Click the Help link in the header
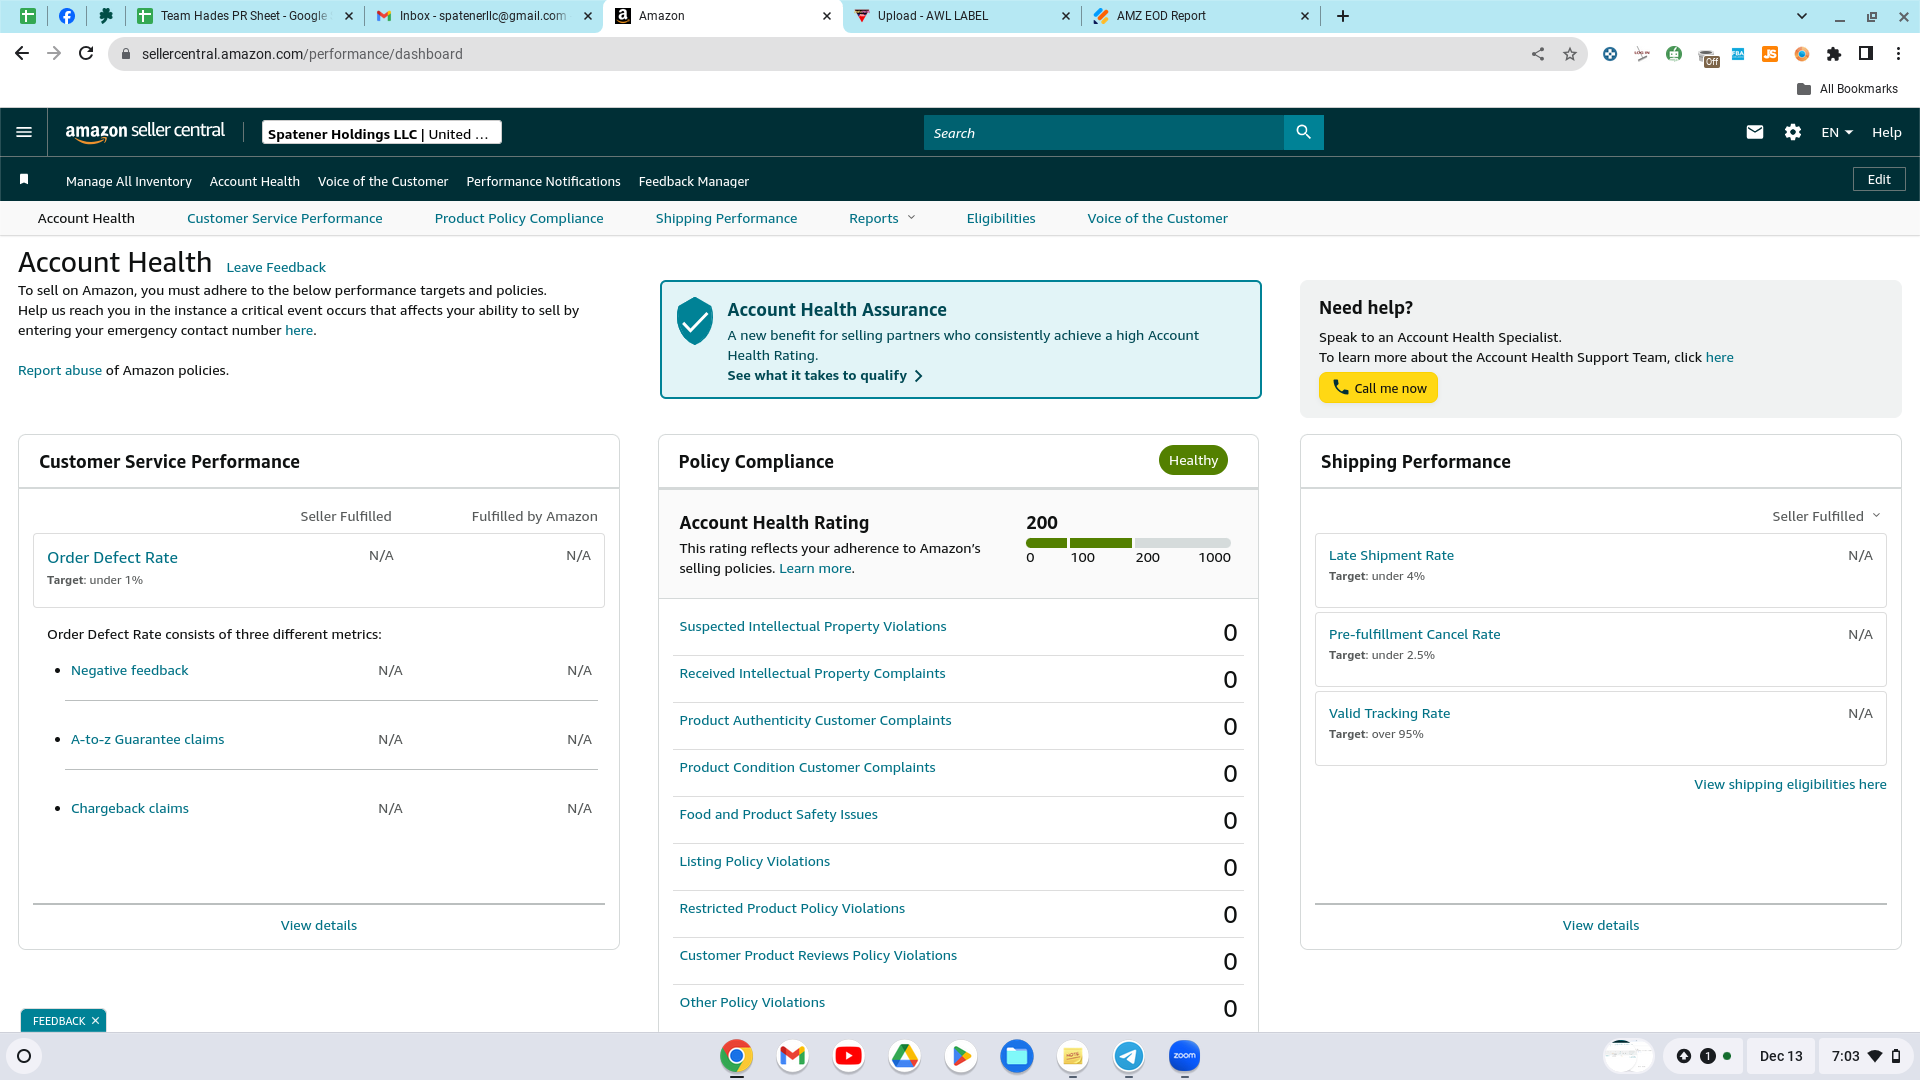 [1886, 132]
